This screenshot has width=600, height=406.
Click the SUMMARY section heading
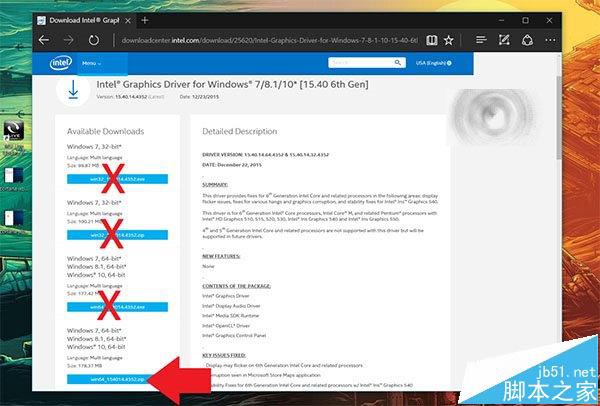tap(215, 184)
